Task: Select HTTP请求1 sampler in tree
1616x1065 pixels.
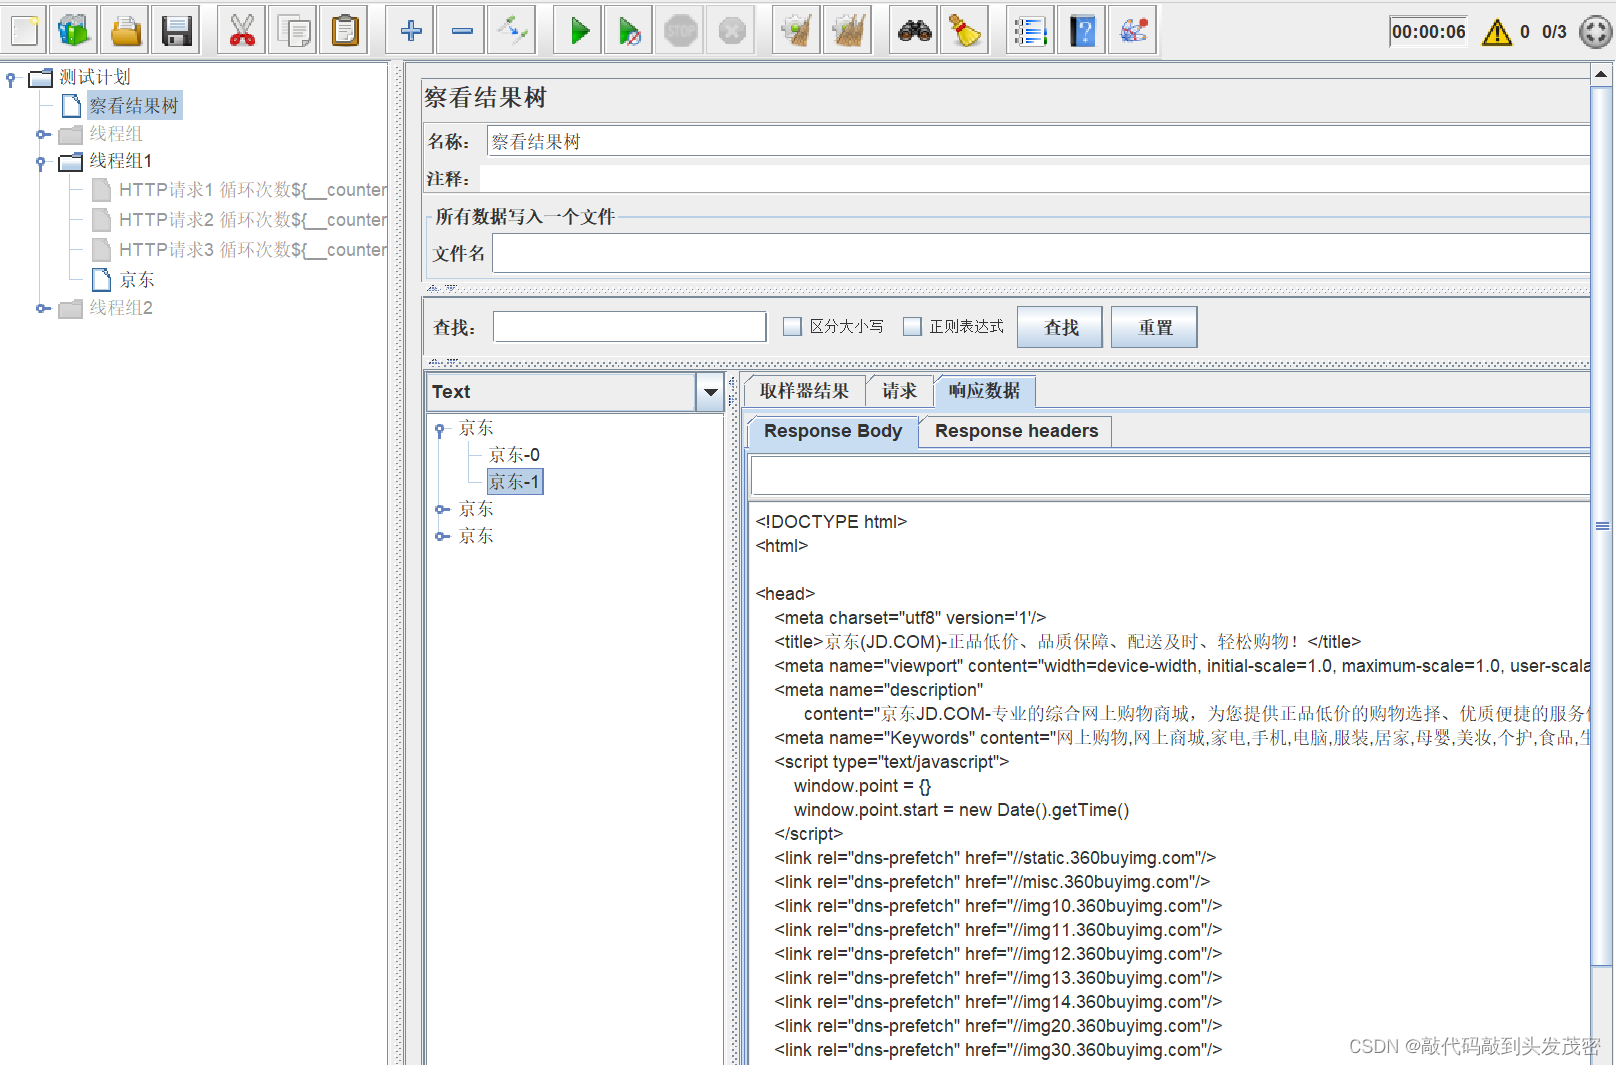Action: [x=252, y=190]
